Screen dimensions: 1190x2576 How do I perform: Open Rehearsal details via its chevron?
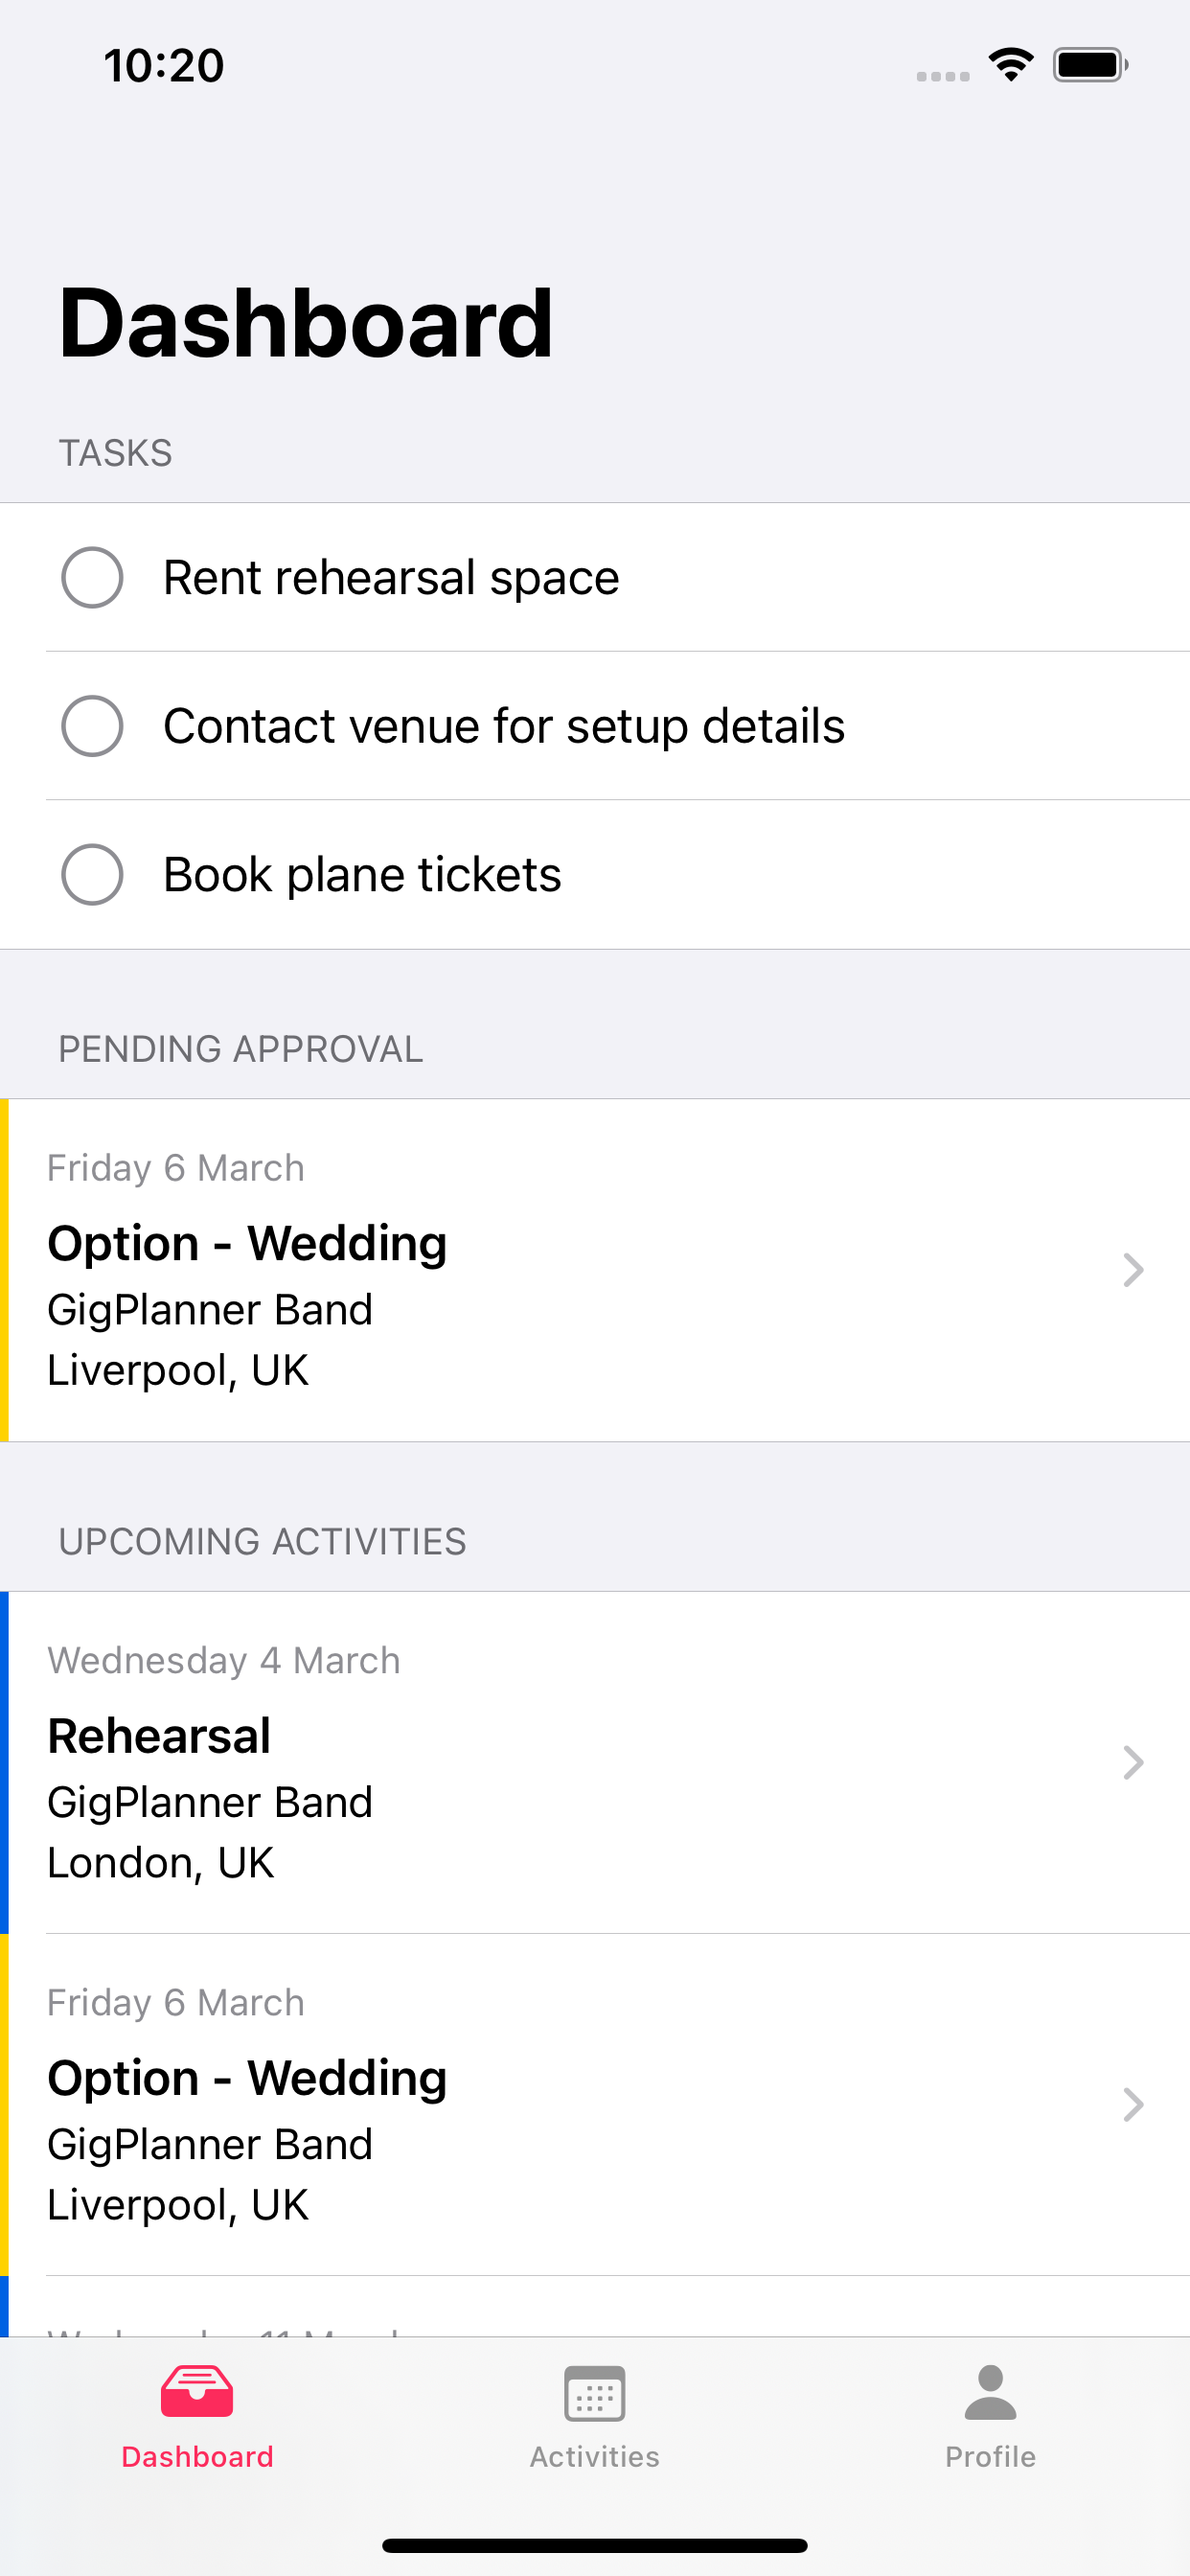(1133, 1762)
